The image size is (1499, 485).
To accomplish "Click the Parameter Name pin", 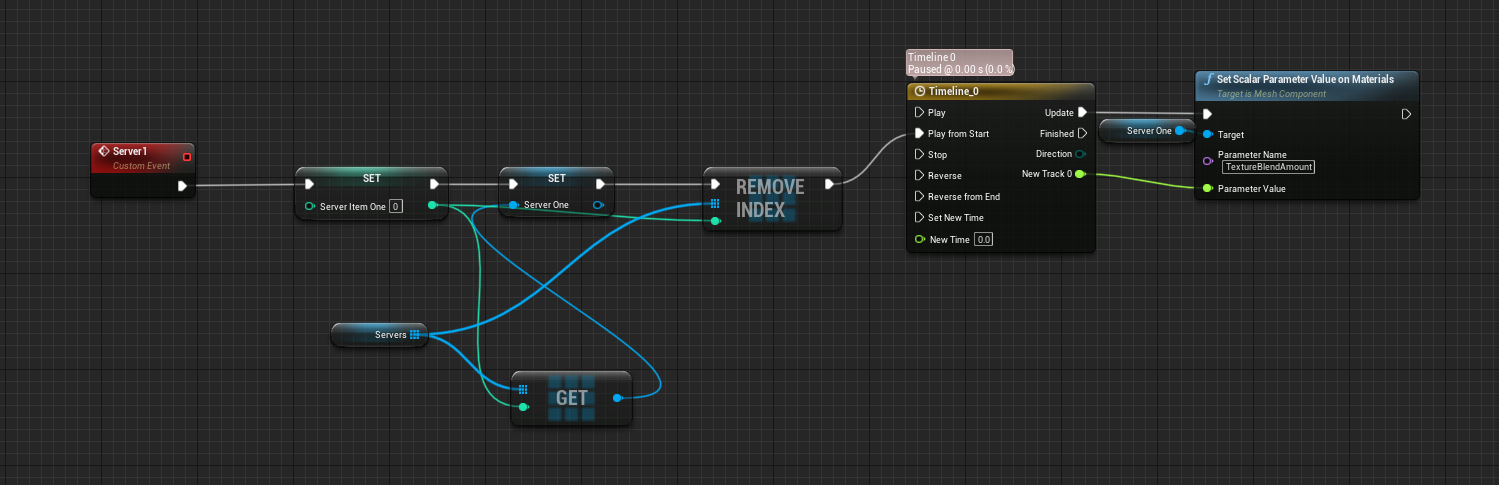I will tap(1208, 161).
